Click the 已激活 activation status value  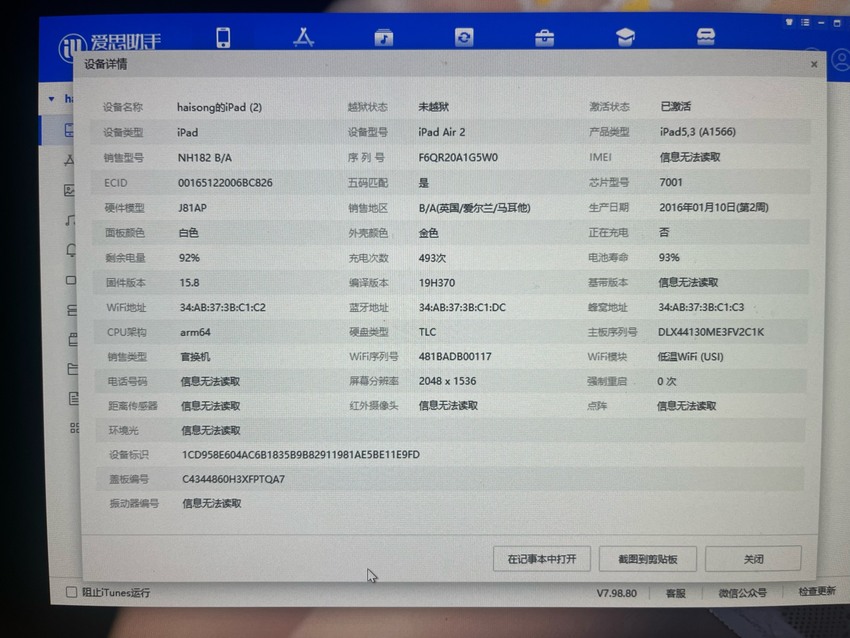click(675, 106)
